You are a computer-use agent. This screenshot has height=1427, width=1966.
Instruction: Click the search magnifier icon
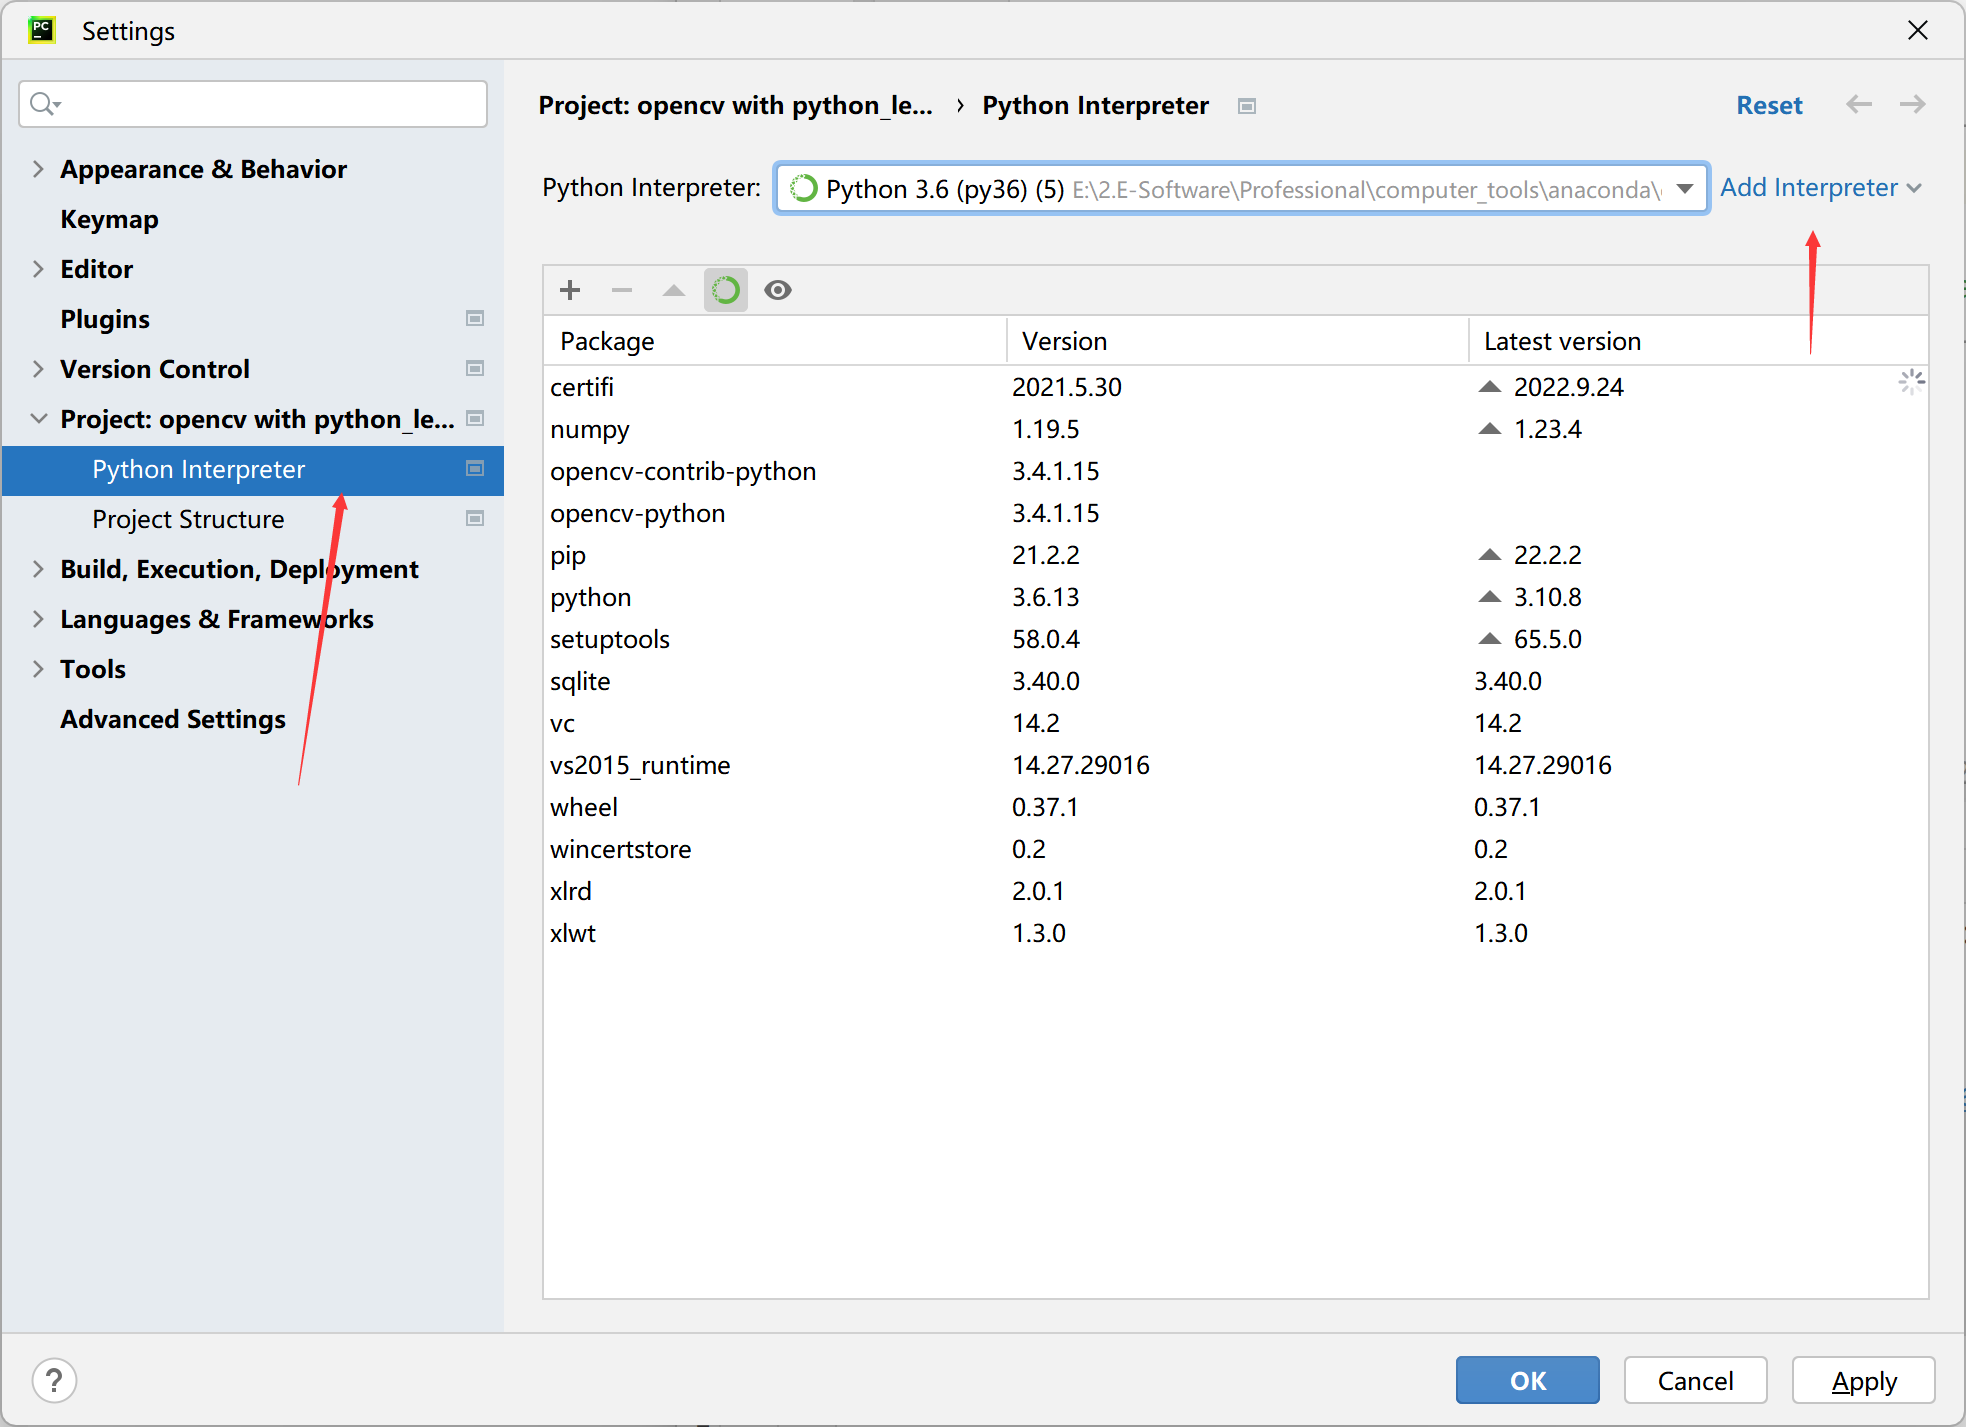[x=44, y=104]
